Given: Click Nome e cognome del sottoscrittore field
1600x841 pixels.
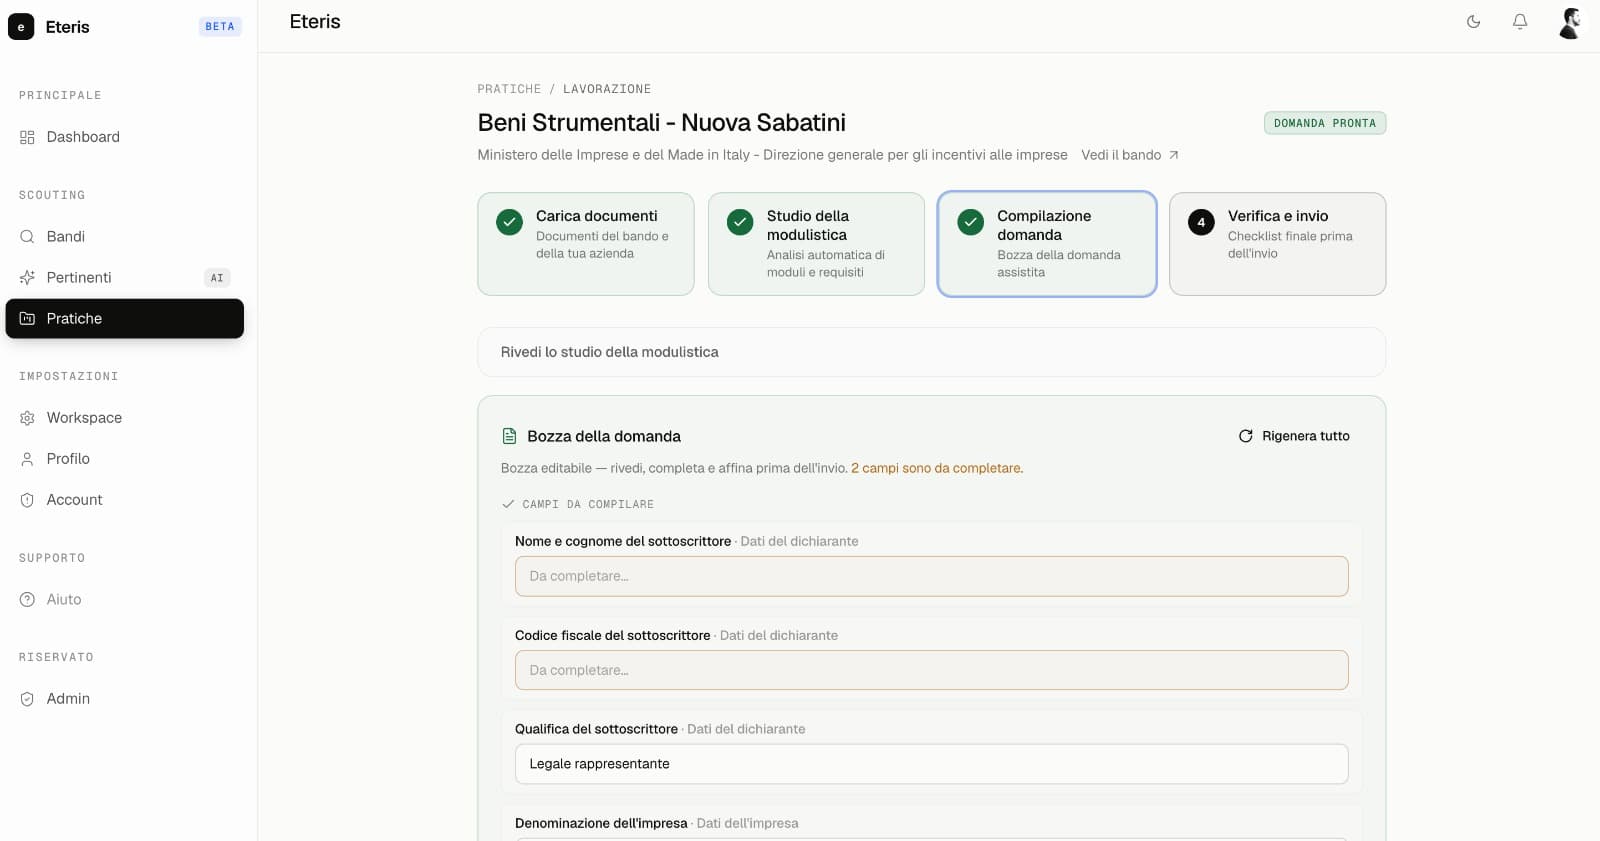Looking at the screenshot, I should pyautogui.click(x=932, y=577).
